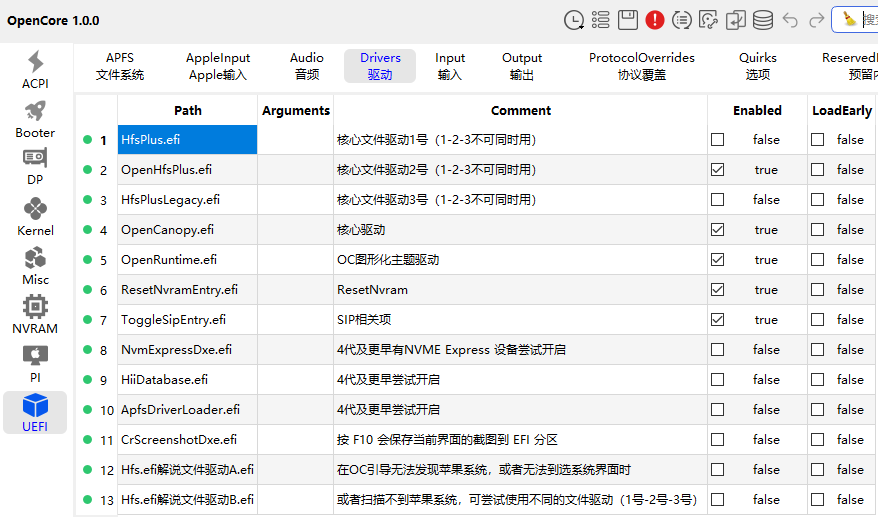
Task: Click the Enabled column header
Action: pyautogui.click(x=758, y=110)
